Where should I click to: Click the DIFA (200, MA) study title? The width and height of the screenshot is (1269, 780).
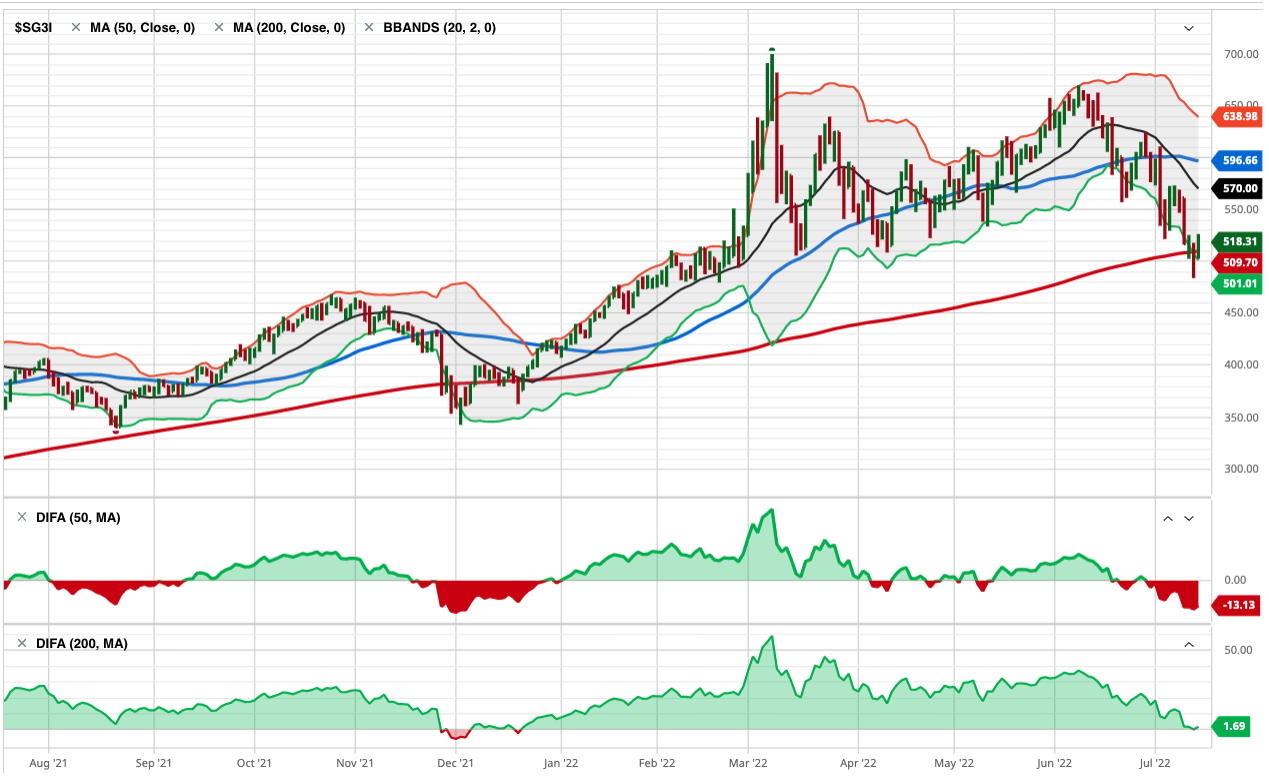81,644
